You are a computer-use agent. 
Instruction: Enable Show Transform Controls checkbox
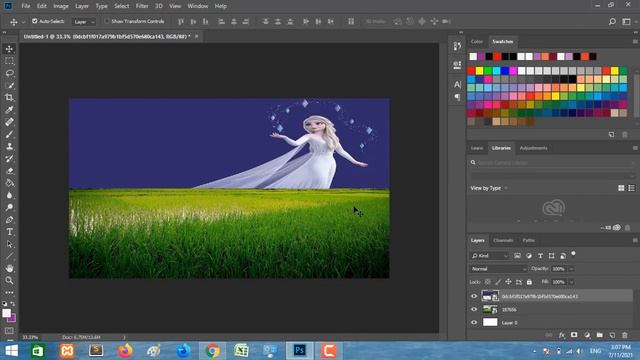107,21
